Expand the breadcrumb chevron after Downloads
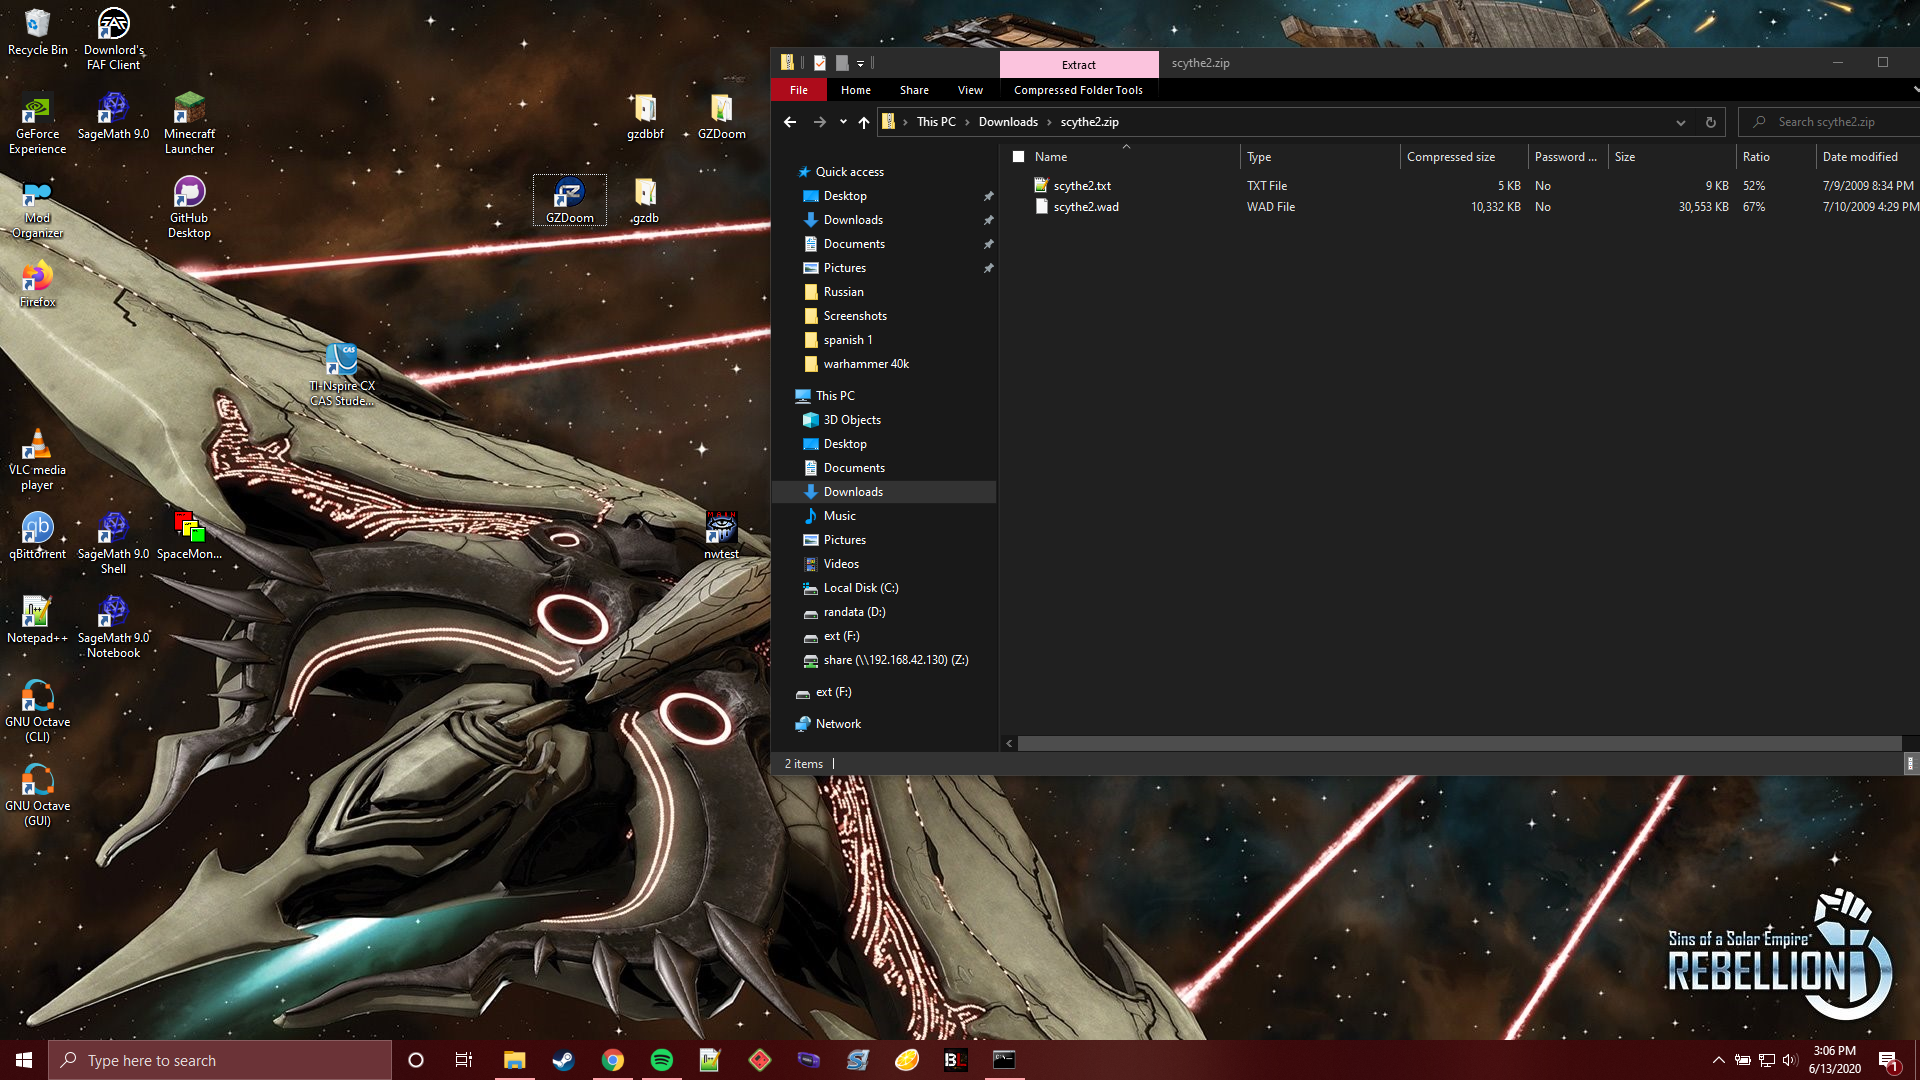 click(x=1049, y=122)
